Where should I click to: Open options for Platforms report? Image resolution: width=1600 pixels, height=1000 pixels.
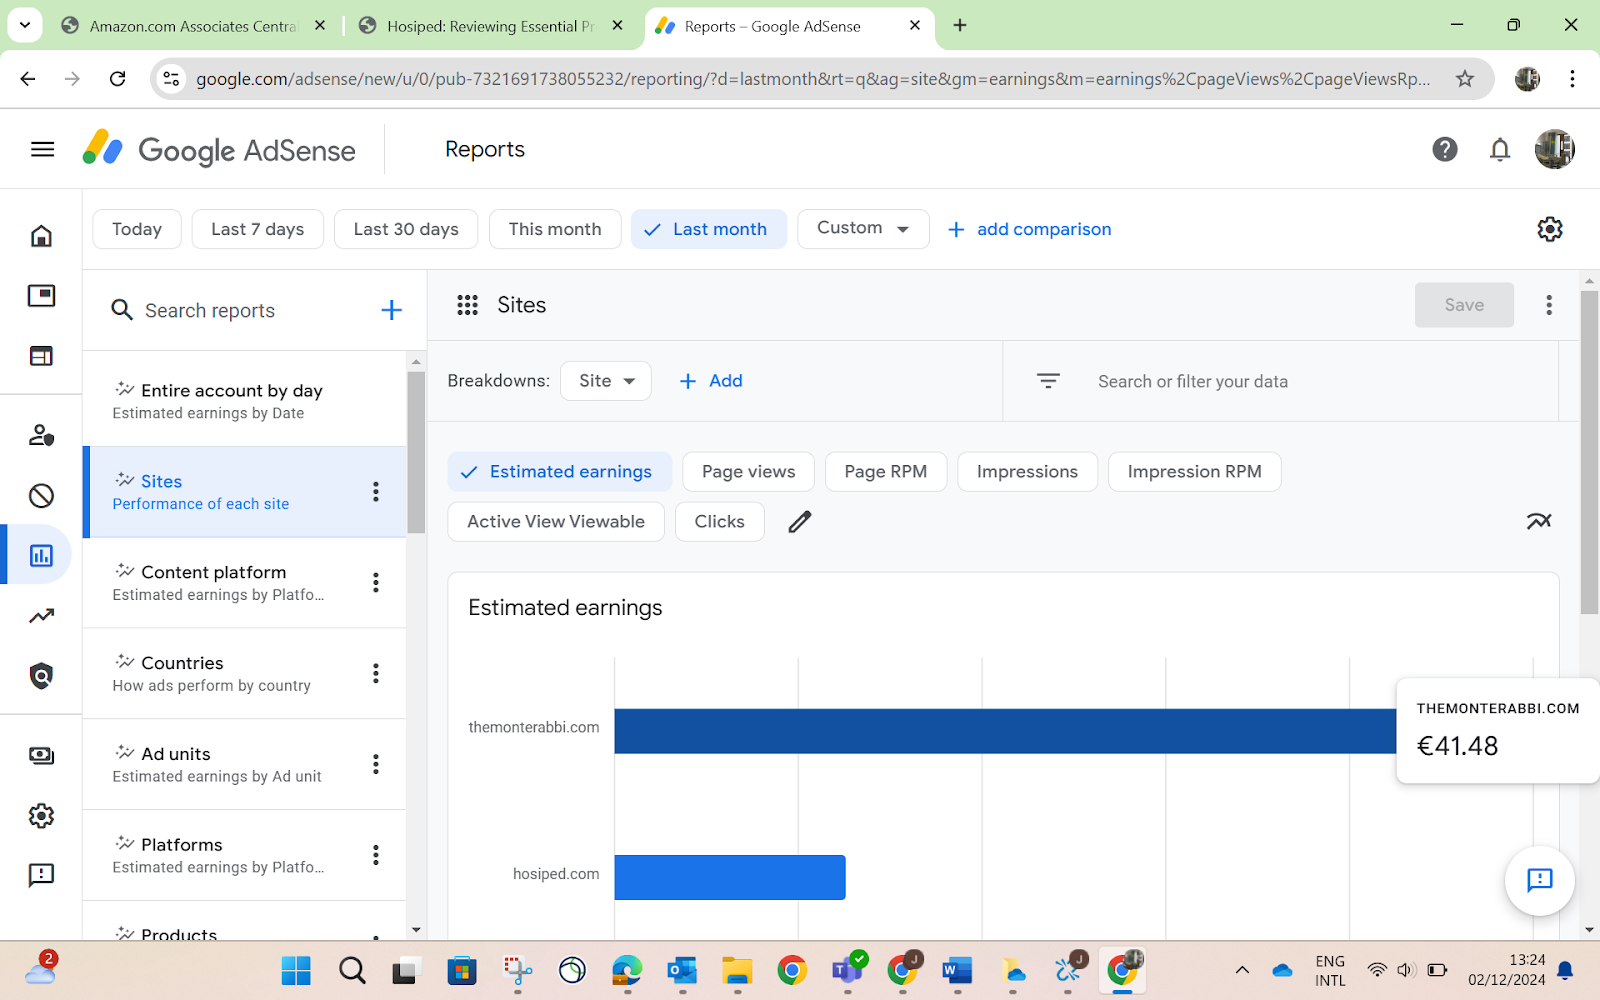point(376,855)
